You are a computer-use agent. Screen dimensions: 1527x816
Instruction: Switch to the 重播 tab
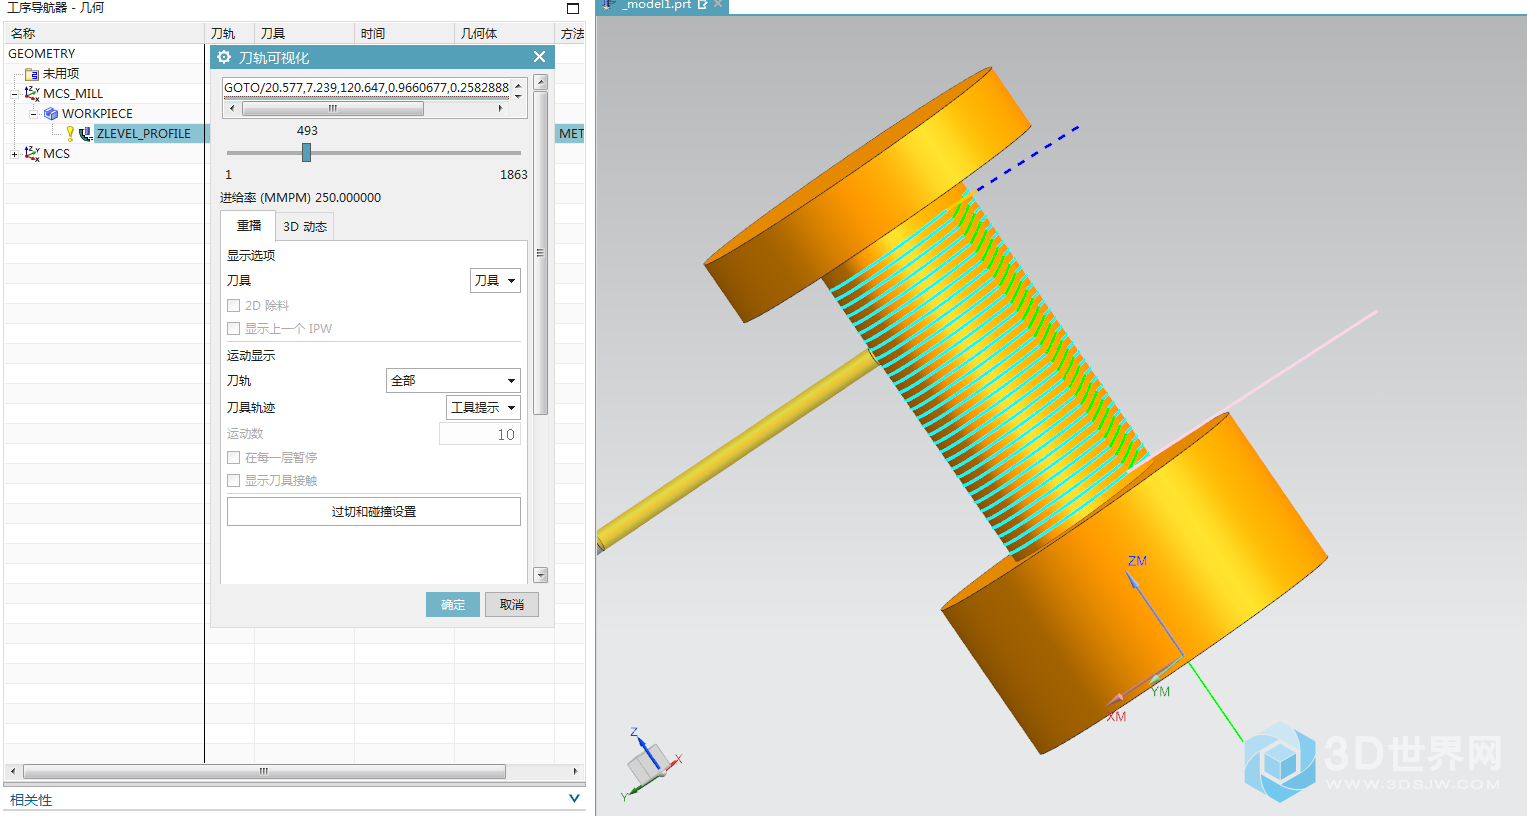coord(249,226)
